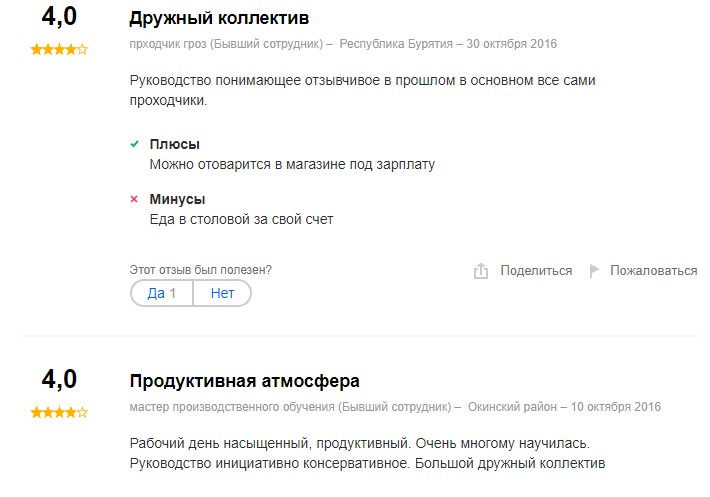The image size is (710, 497).
Task: Open review titled Продуктивная атмосфера
Action: point(245,381)
